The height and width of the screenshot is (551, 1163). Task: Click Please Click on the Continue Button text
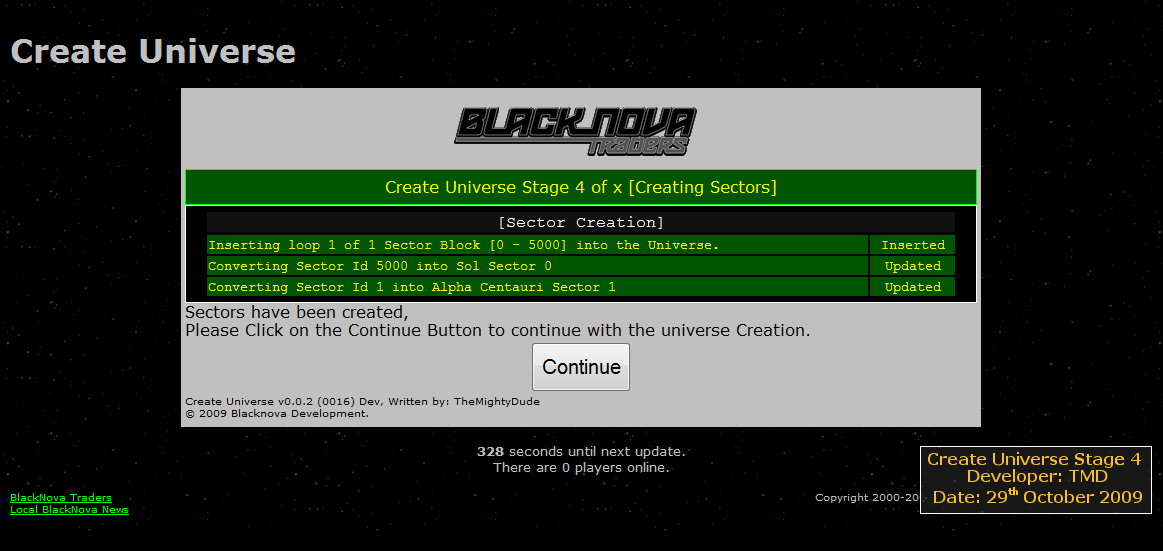498,330
